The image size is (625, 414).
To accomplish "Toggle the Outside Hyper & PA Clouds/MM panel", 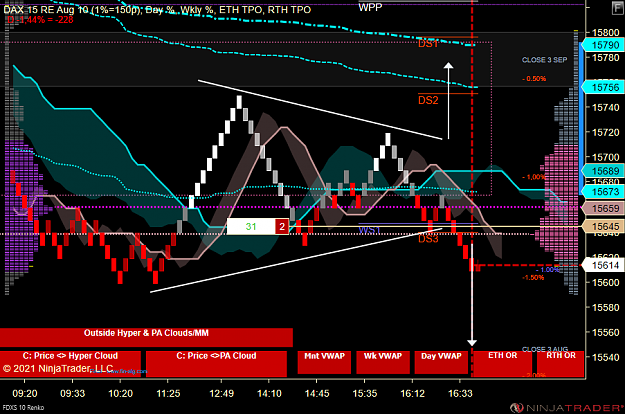I will click(146, 337).
